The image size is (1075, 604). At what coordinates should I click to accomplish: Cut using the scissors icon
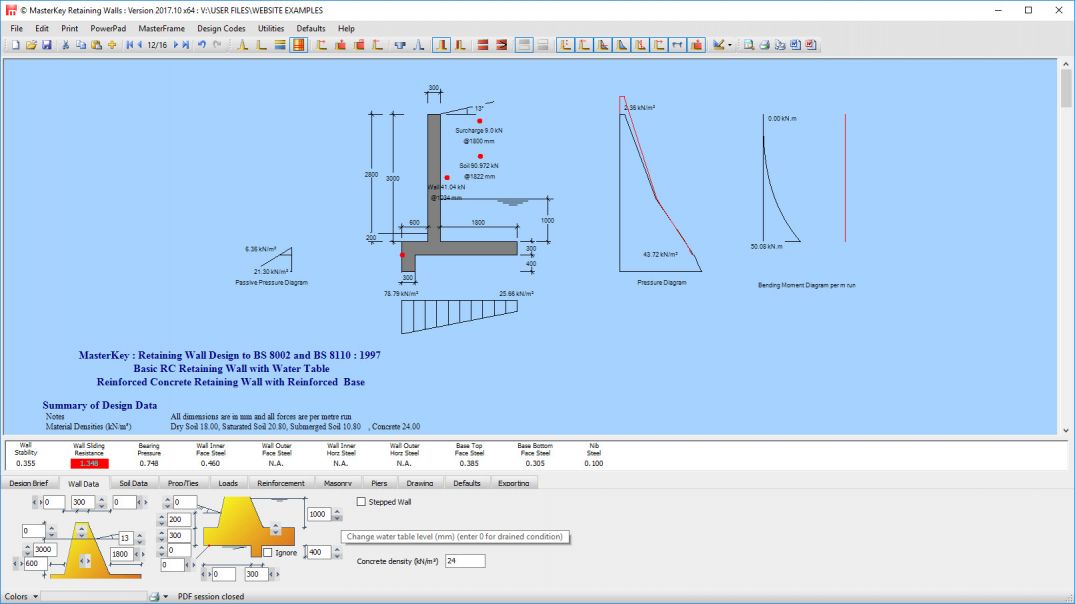[66, 45]
